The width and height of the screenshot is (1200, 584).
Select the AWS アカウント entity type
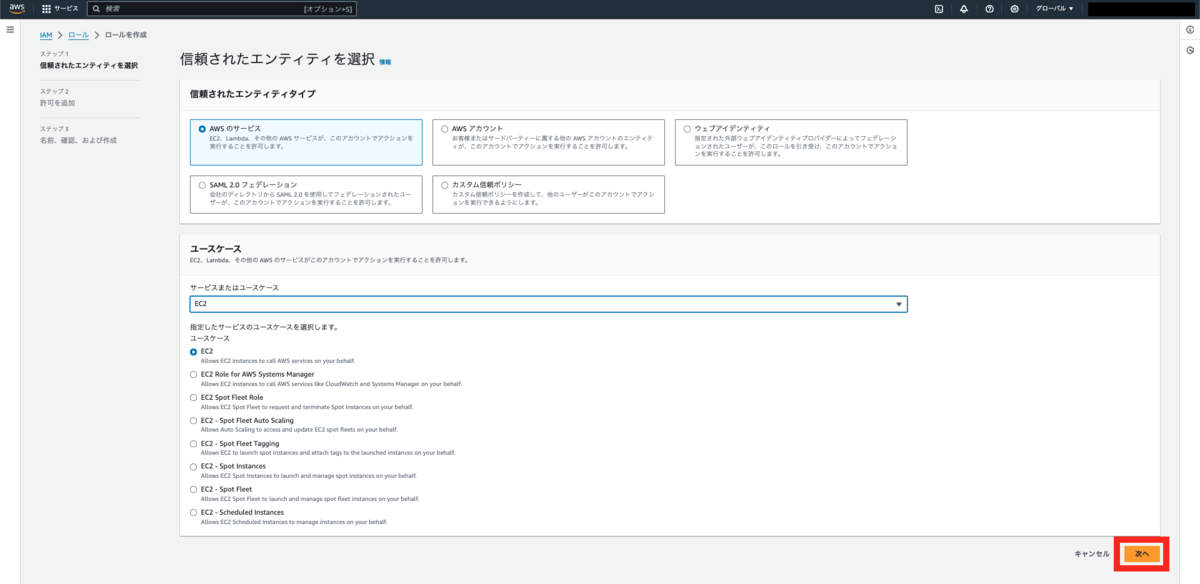point(549,142)
